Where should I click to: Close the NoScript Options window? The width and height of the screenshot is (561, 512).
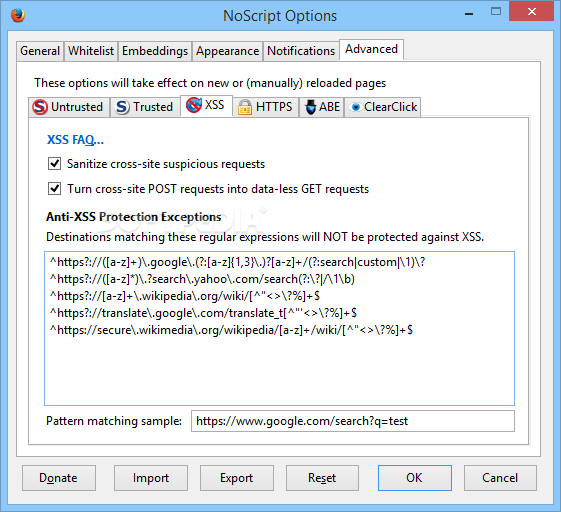tap(532, 11)
